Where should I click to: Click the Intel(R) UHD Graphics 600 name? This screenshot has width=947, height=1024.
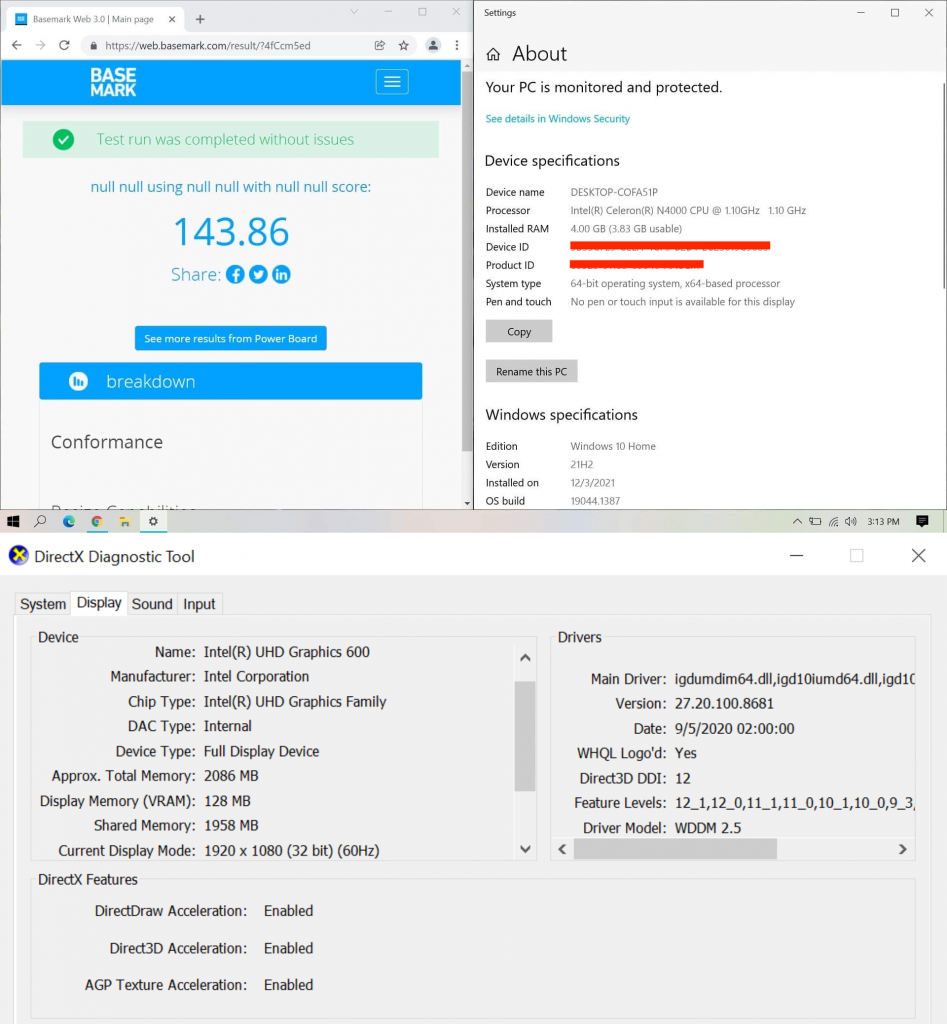point(287,652)
